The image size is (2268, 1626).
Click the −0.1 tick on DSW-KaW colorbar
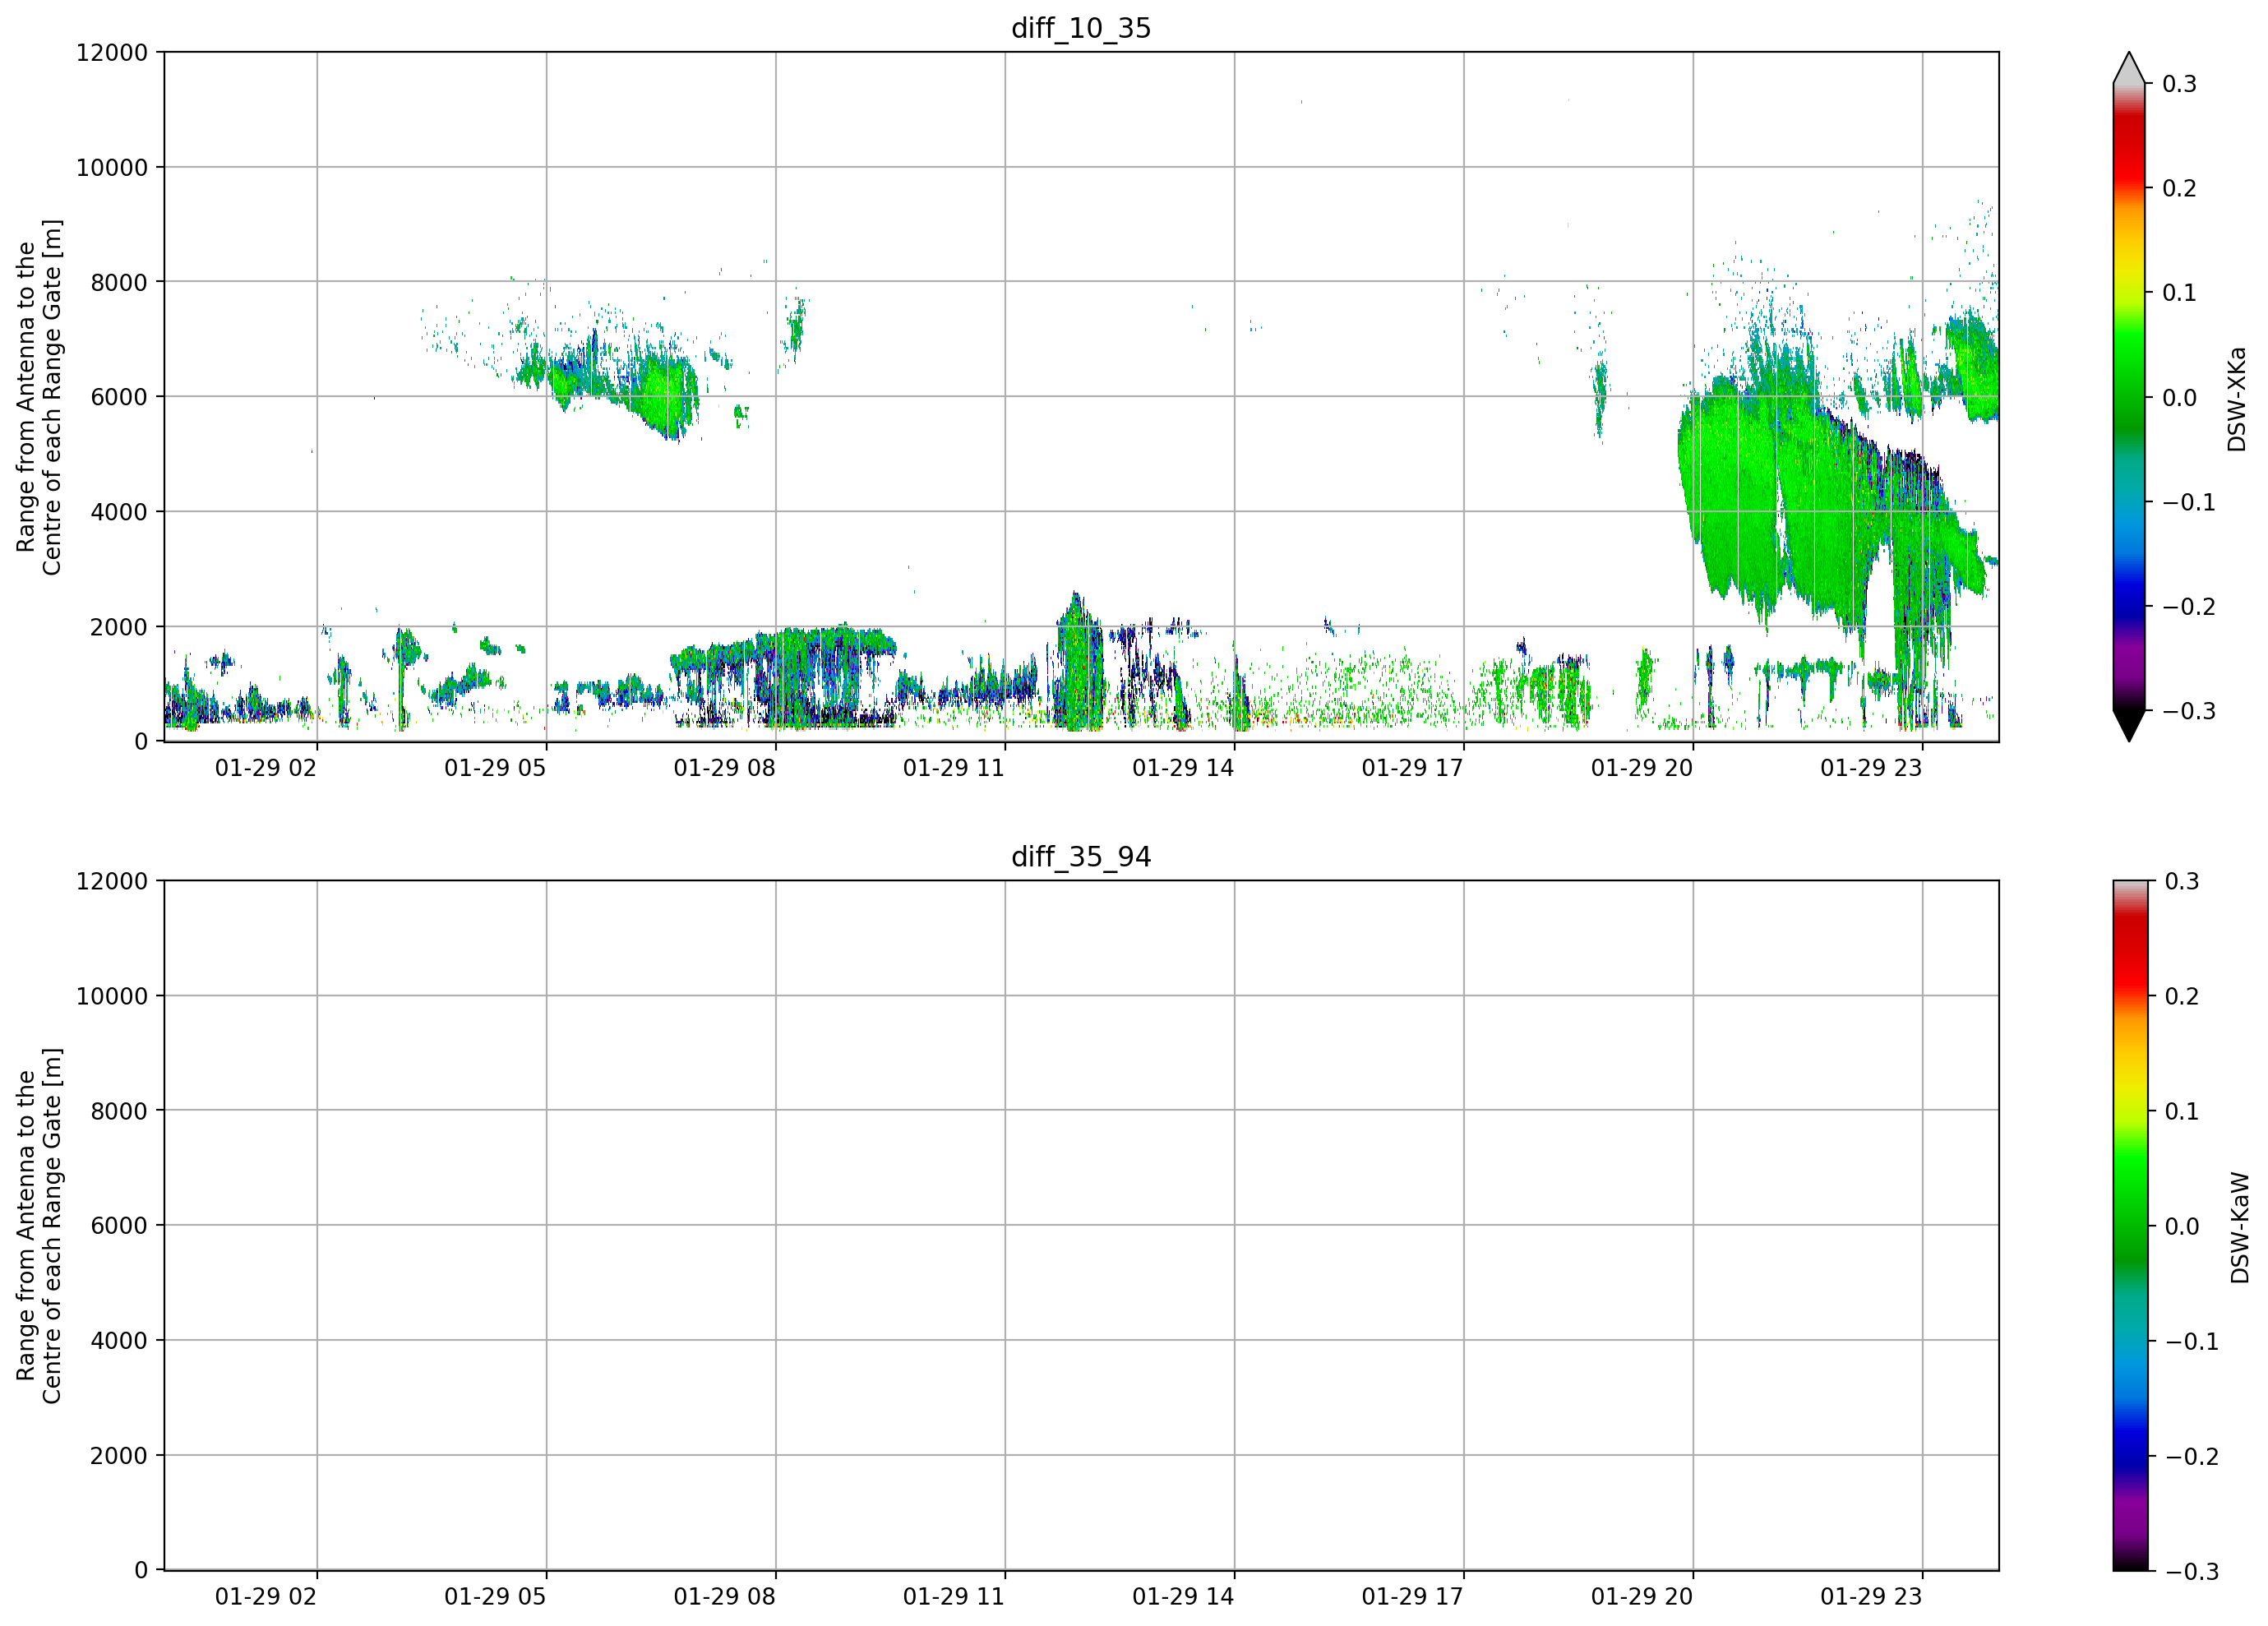click(2192, 1341)
